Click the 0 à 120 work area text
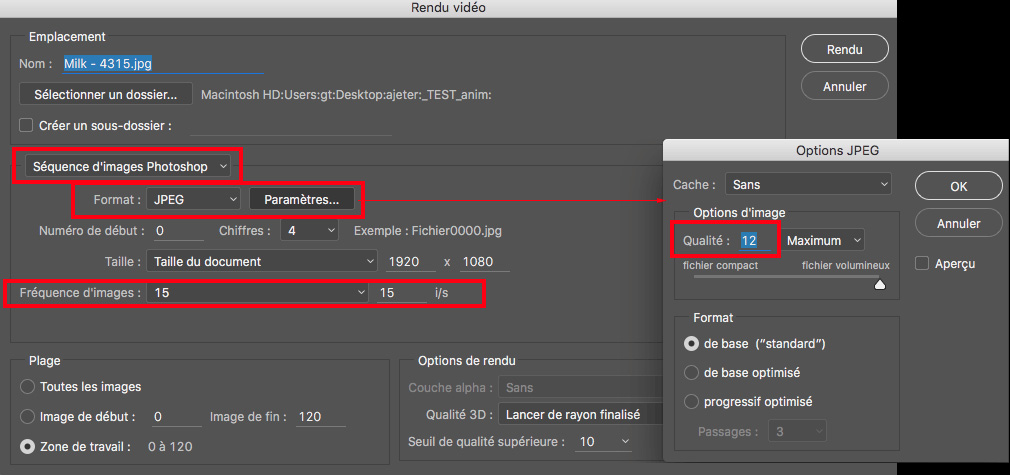Viewport: 1010px width, 475px height. (170, 446)
